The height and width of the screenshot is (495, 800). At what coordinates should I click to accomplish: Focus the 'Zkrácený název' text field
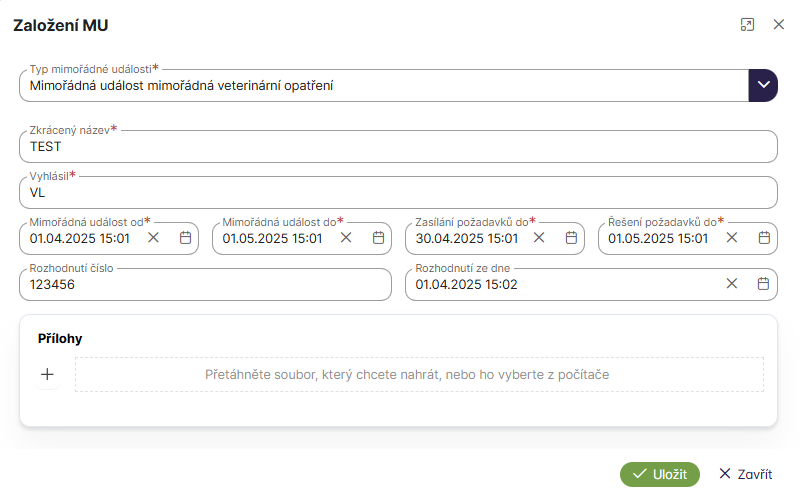point(398,146)
